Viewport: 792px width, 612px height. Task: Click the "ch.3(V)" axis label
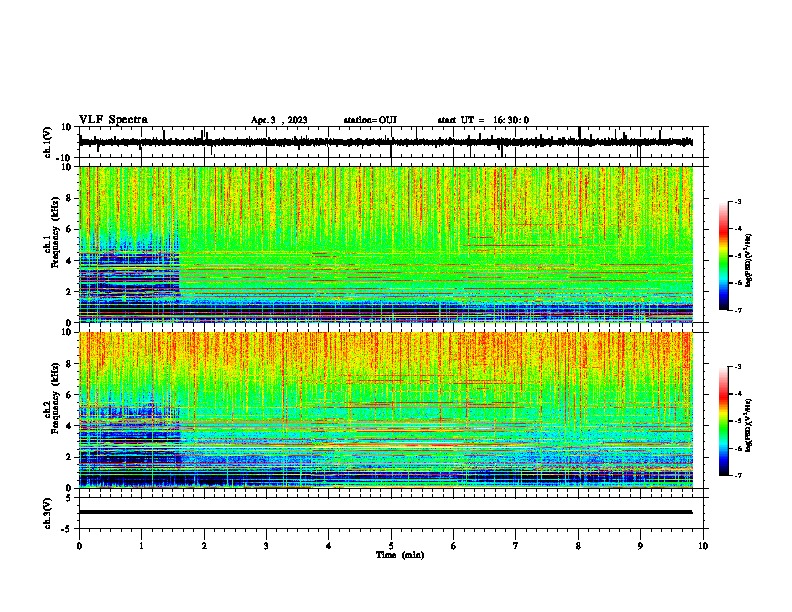pyautogui.click(x=47, y=513)
